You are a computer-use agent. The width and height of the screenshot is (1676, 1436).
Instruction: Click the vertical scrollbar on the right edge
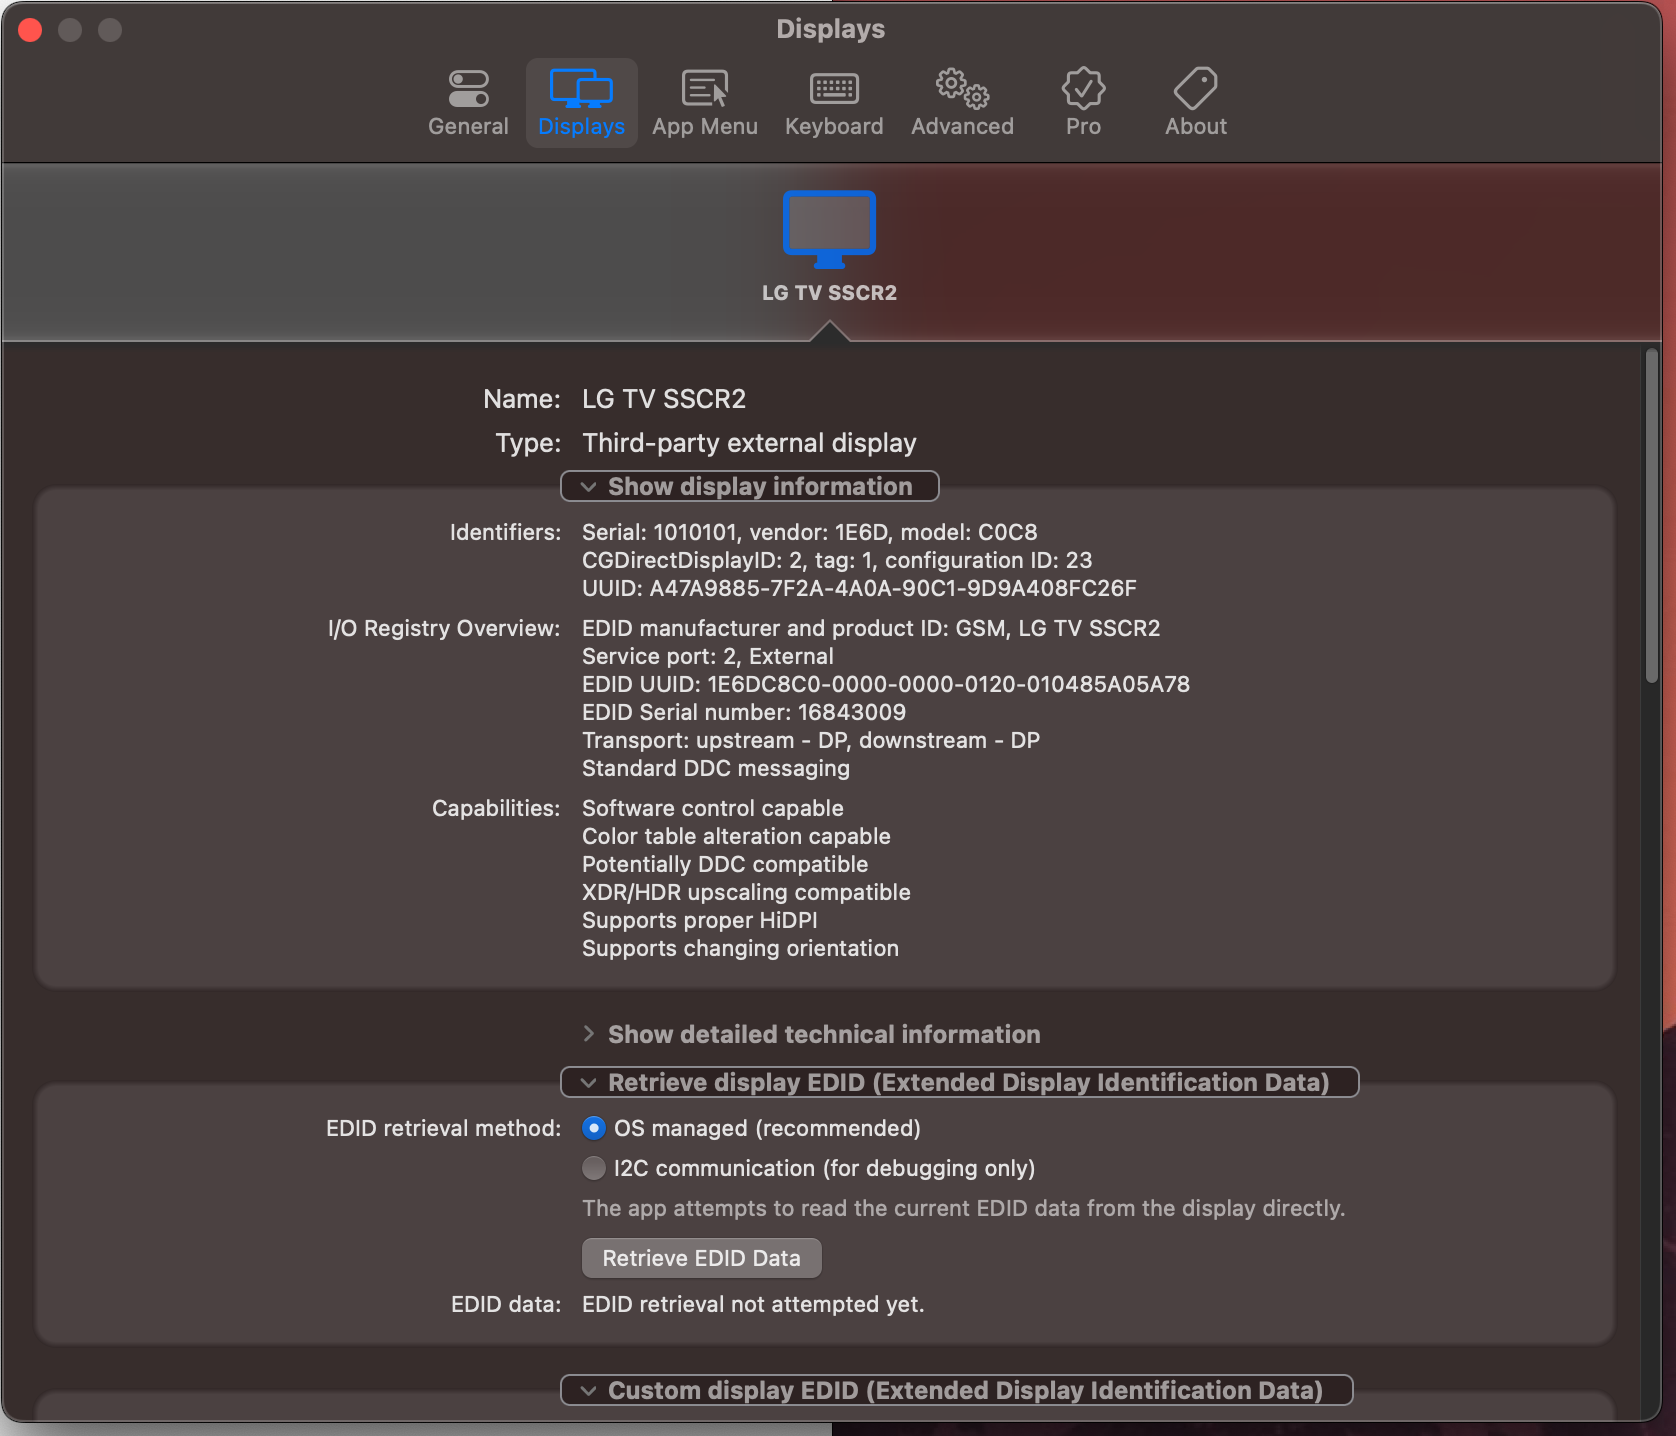coord(1652,516)
